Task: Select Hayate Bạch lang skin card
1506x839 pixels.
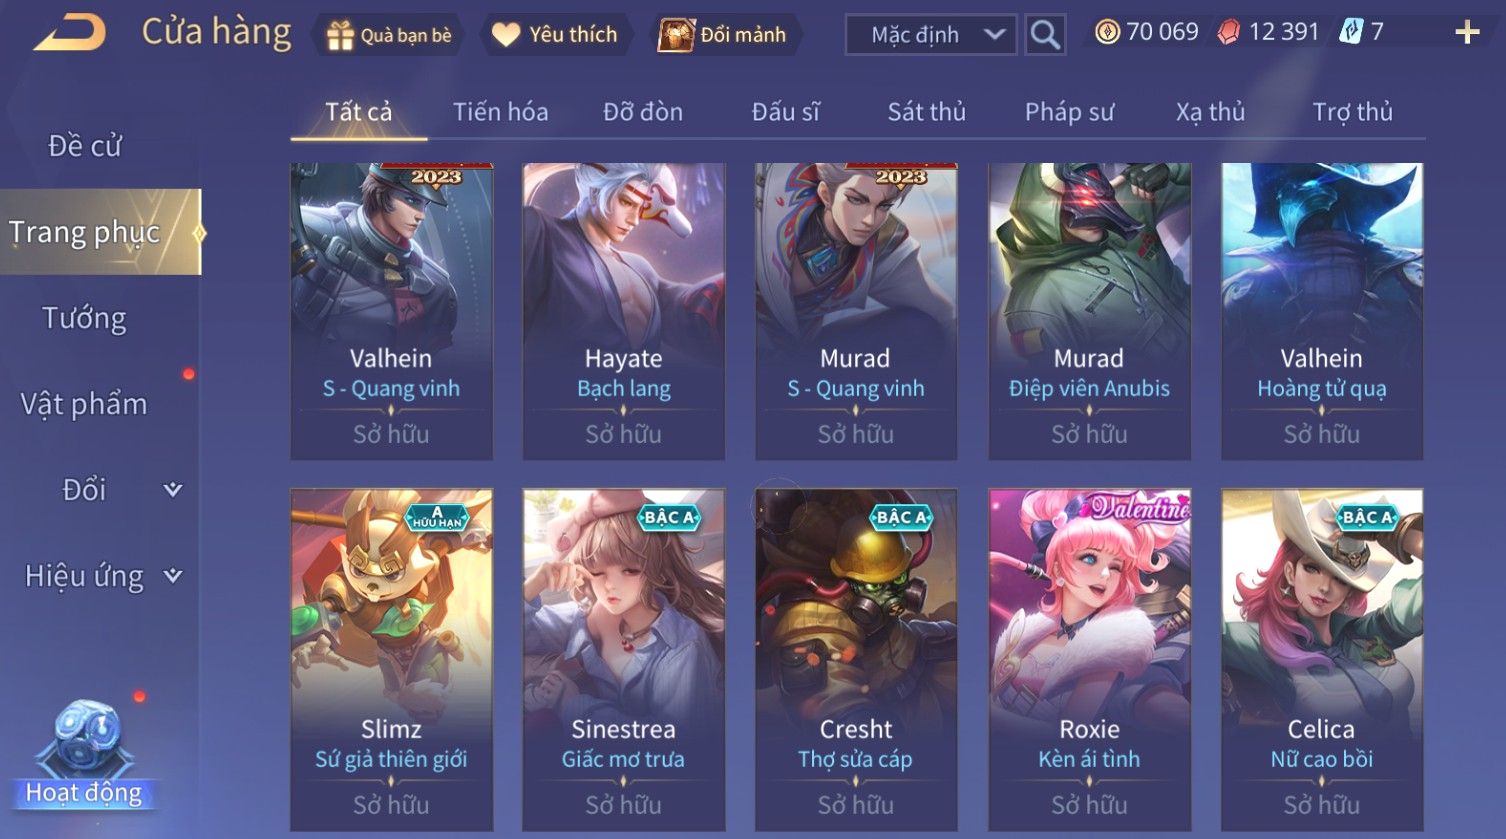Action: pyautogui.click(x=624, y=311)
